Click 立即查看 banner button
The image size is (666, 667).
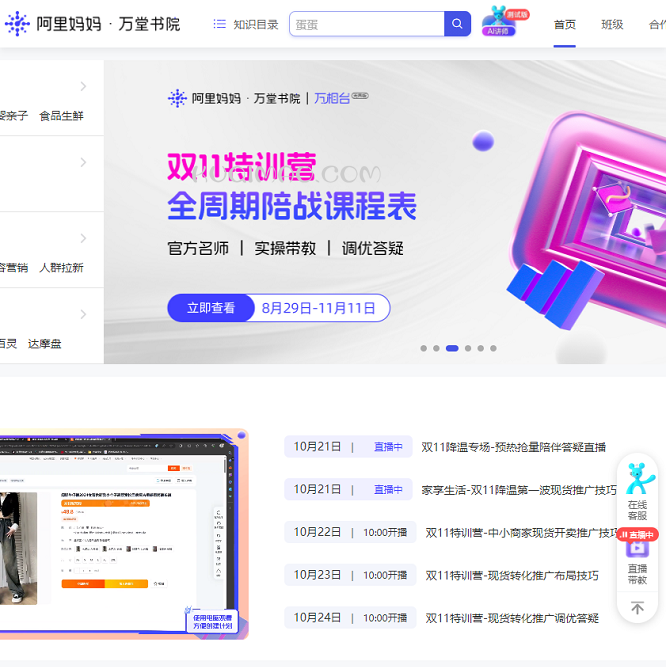pos(211,308)
